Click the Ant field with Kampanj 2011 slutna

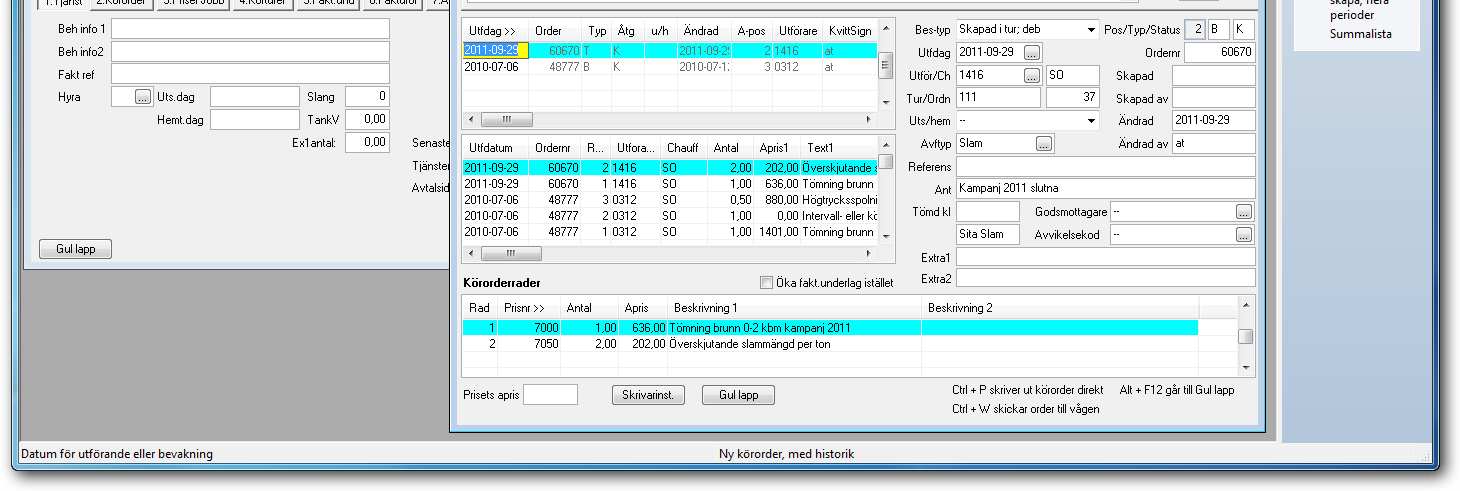[x=1106, y=188]
